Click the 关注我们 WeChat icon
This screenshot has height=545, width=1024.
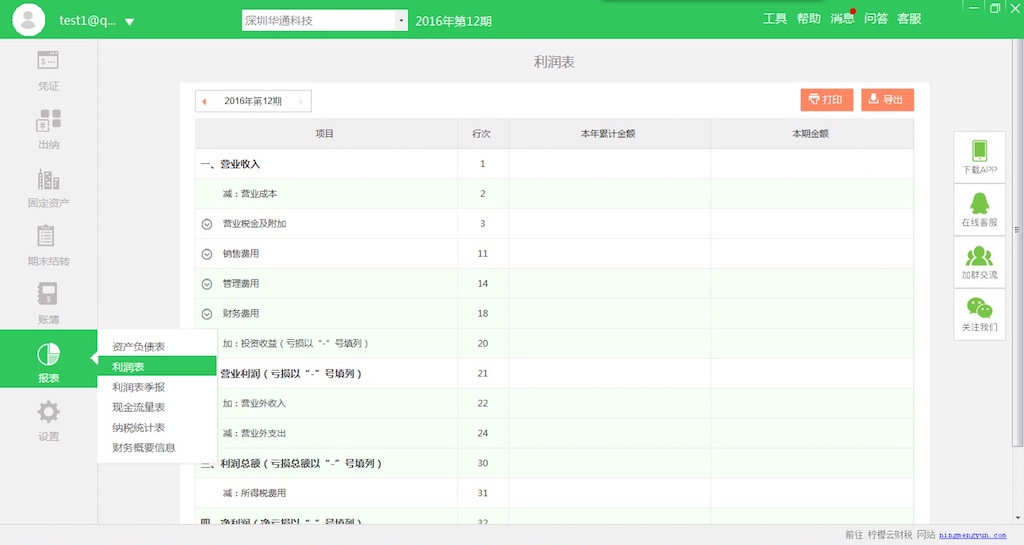[979, 309]
